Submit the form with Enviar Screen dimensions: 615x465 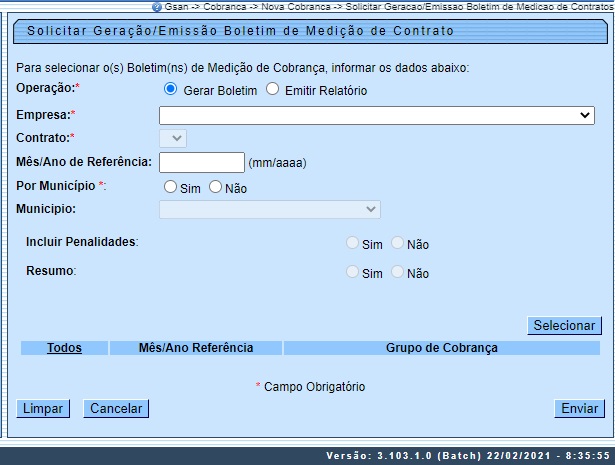[x=579, y=408]
